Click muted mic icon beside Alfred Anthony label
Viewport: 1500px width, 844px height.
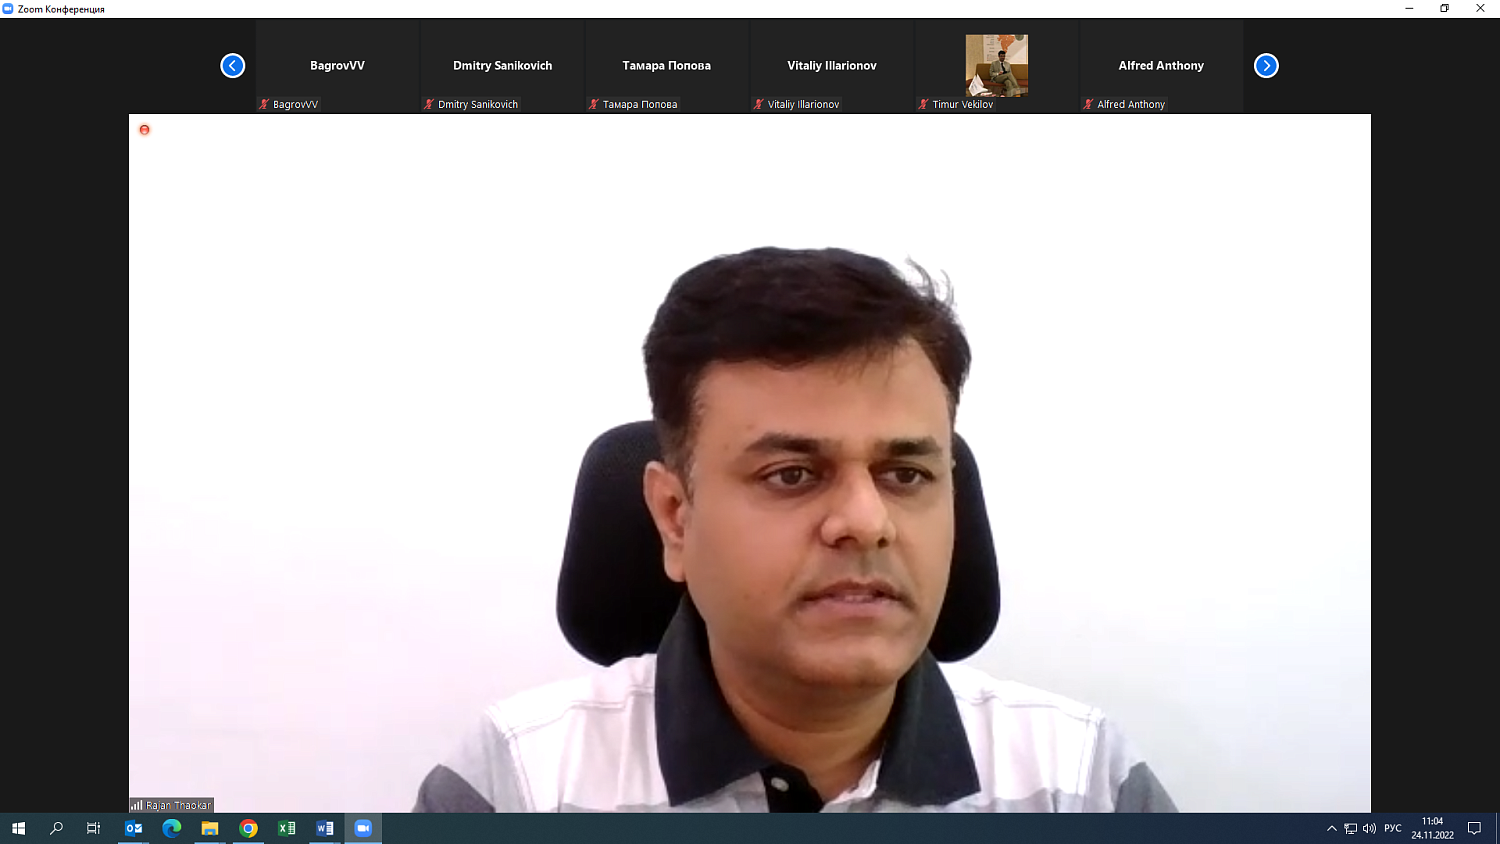tap(1088, 104)
